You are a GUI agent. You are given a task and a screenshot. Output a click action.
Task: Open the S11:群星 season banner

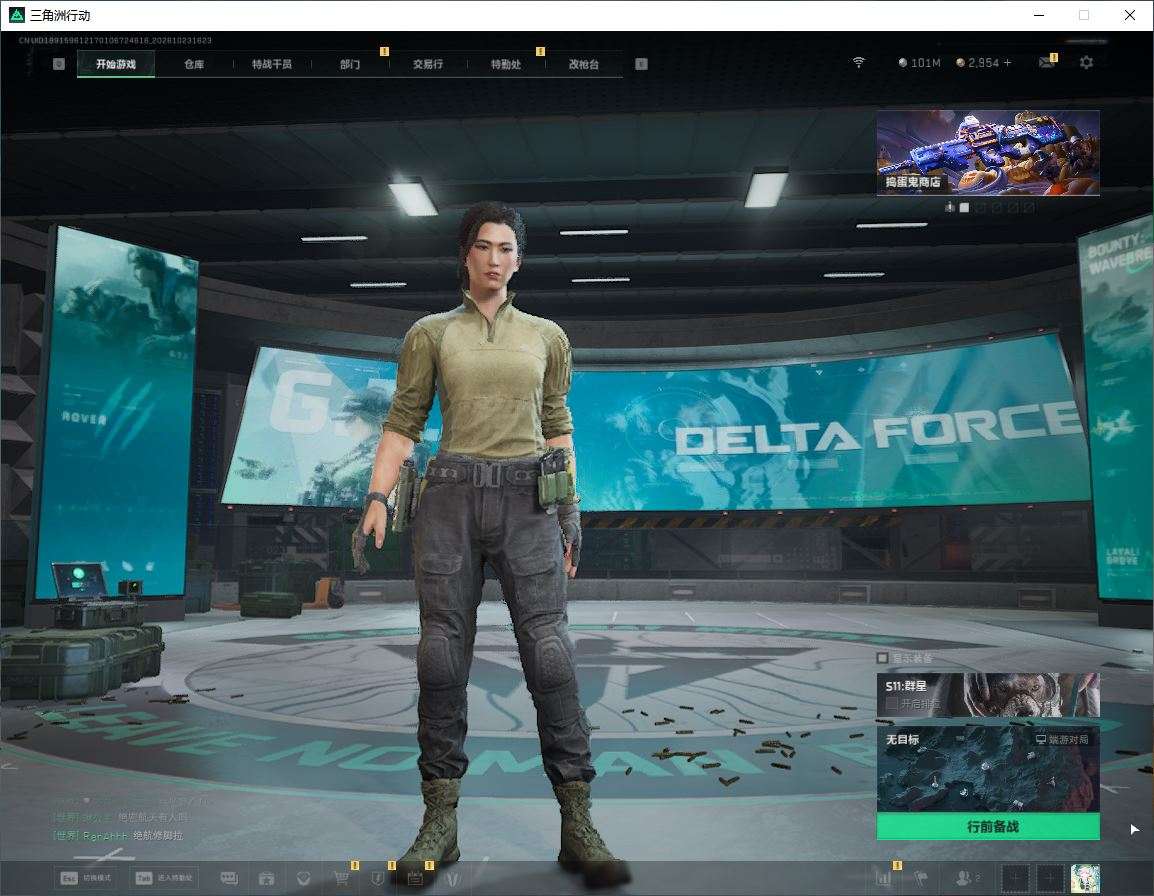[x=988, y=695]
